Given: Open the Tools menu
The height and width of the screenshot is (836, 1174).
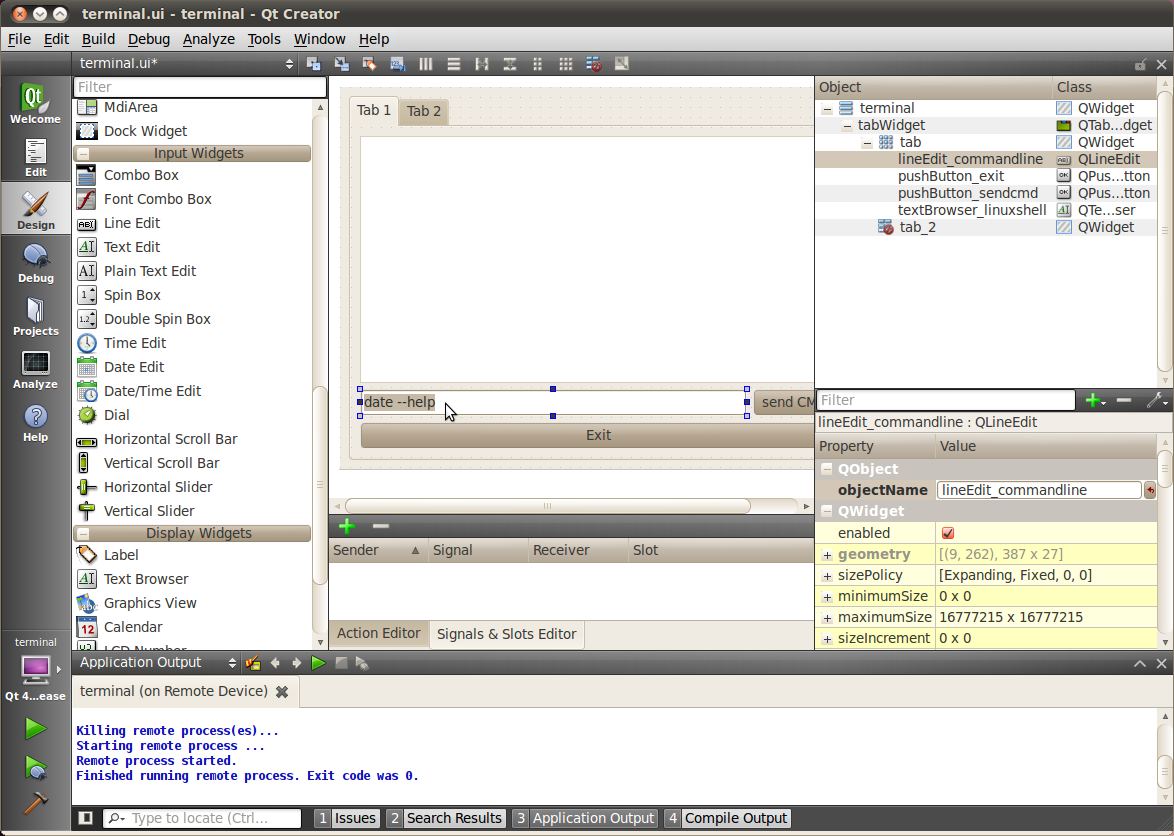Looking at the screenshot, I should (264, 39).
